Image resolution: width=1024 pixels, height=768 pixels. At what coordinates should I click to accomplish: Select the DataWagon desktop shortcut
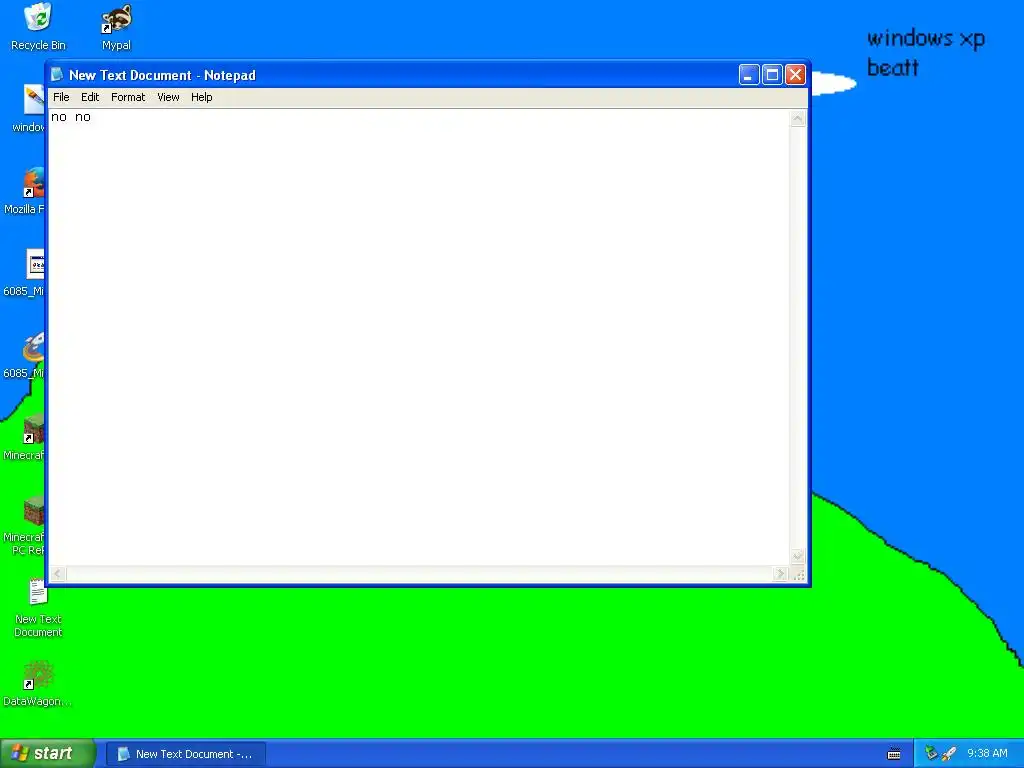click(37, 683)
